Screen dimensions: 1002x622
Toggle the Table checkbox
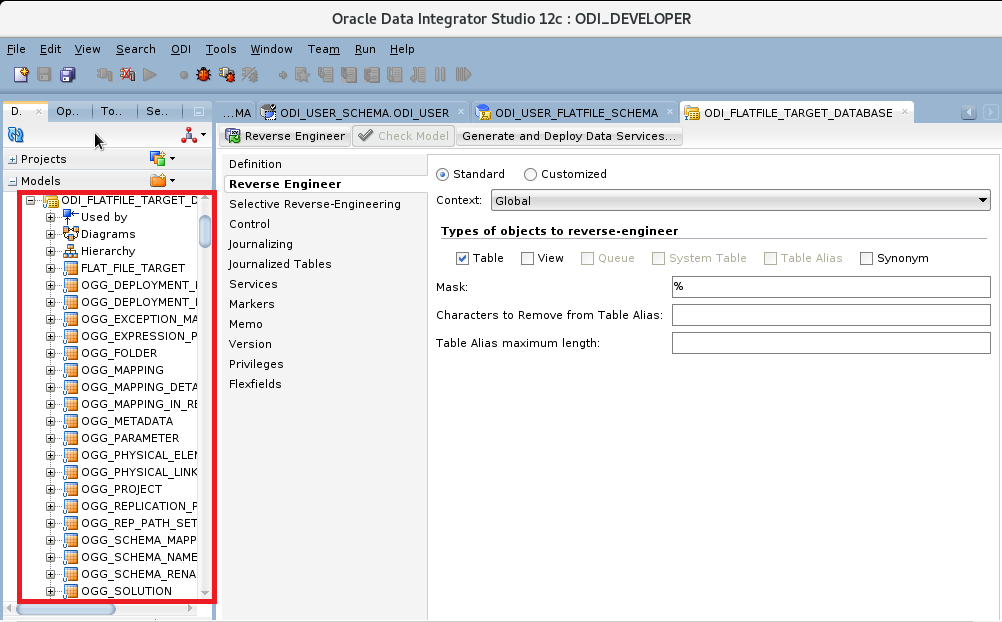[x=463, y=258]
